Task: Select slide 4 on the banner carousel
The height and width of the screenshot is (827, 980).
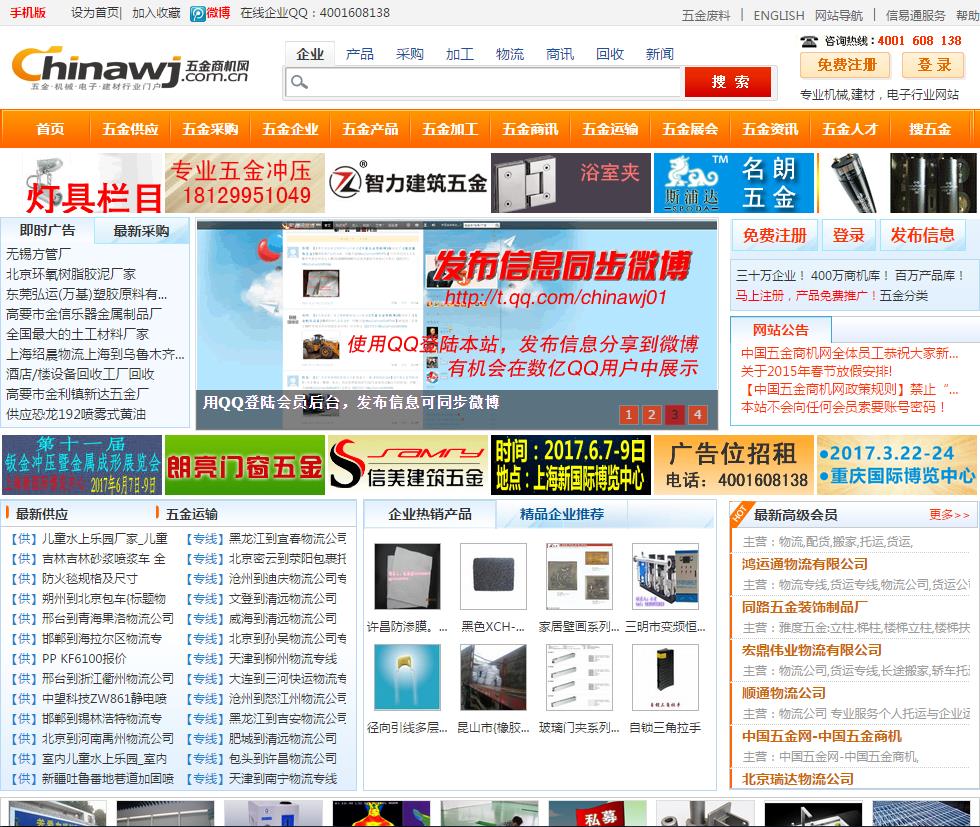Action: pyautogui.click(x=698, y=414)
